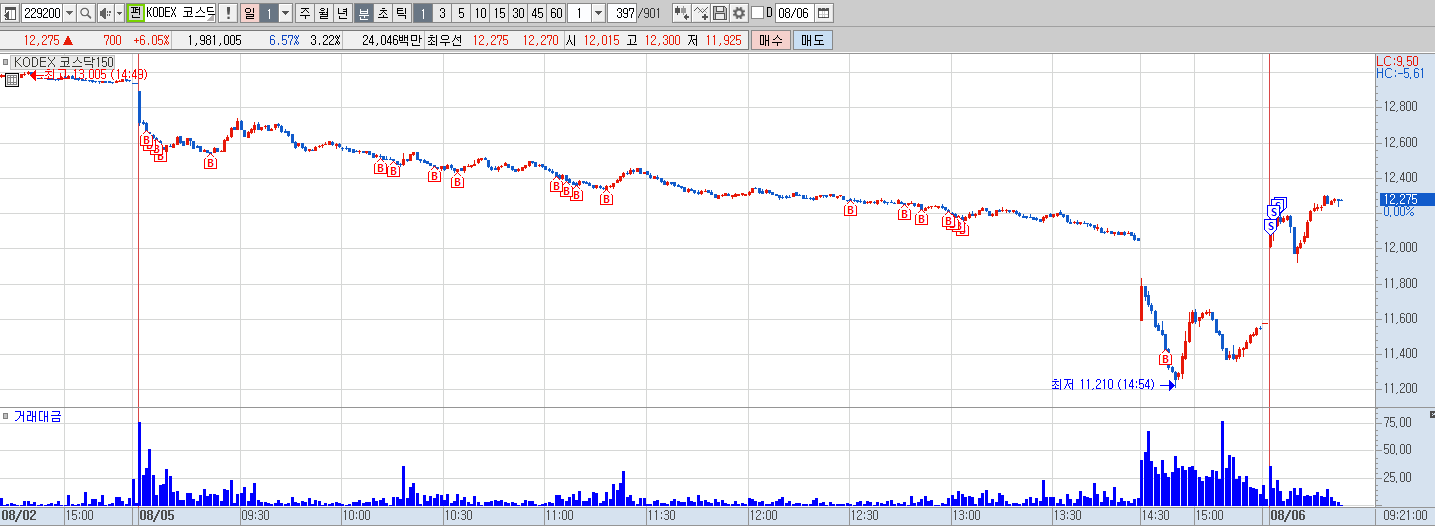Select the 45 minute interval
This screenshot has width=1435, height=526.
(x=537, y=13)
